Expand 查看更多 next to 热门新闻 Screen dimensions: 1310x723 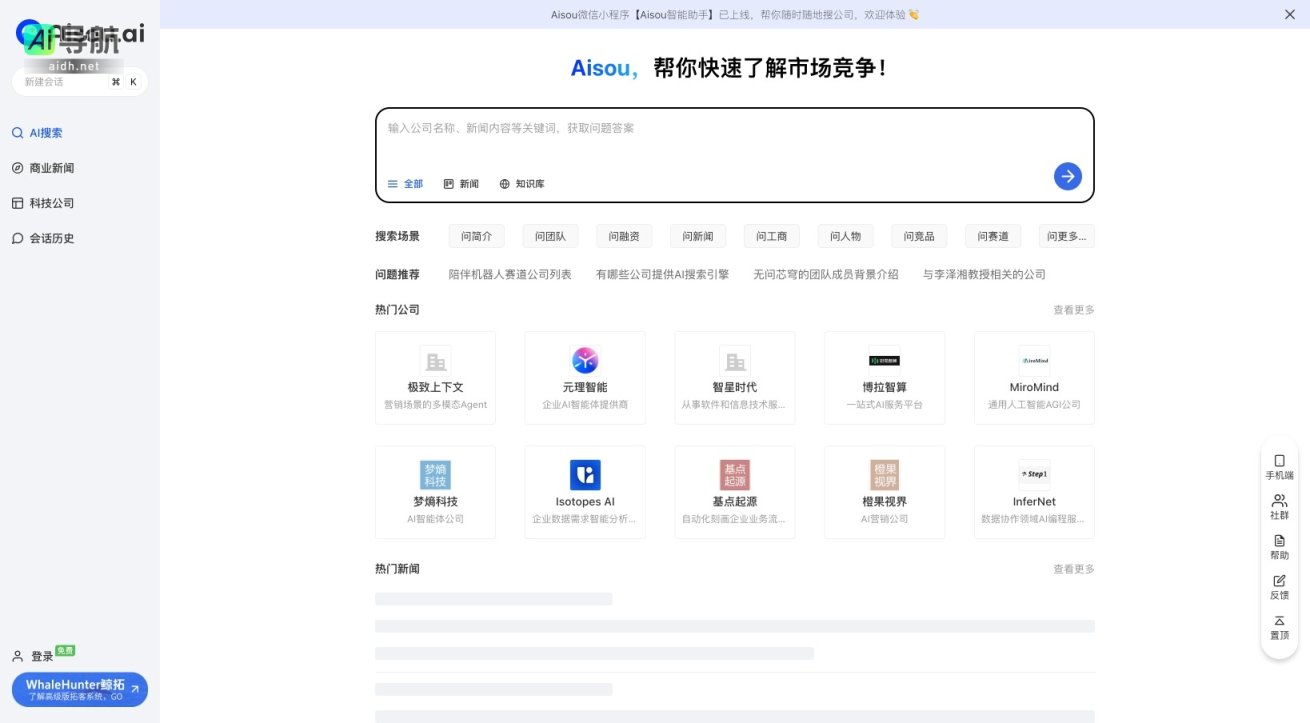(1073, 568)
